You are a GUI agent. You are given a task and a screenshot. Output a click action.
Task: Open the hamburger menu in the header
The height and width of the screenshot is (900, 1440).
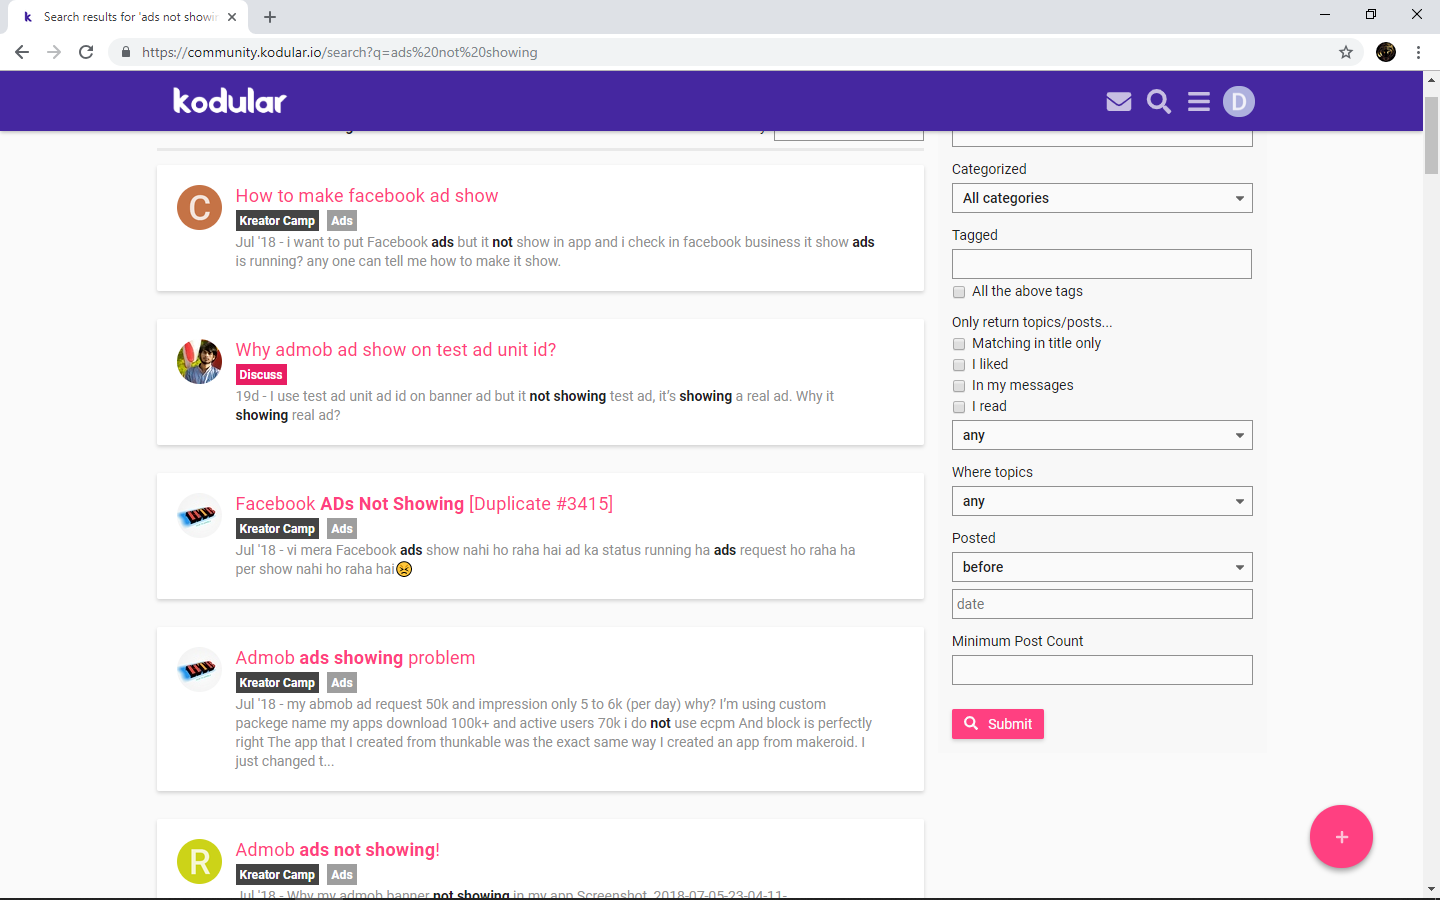point(1198,101)
